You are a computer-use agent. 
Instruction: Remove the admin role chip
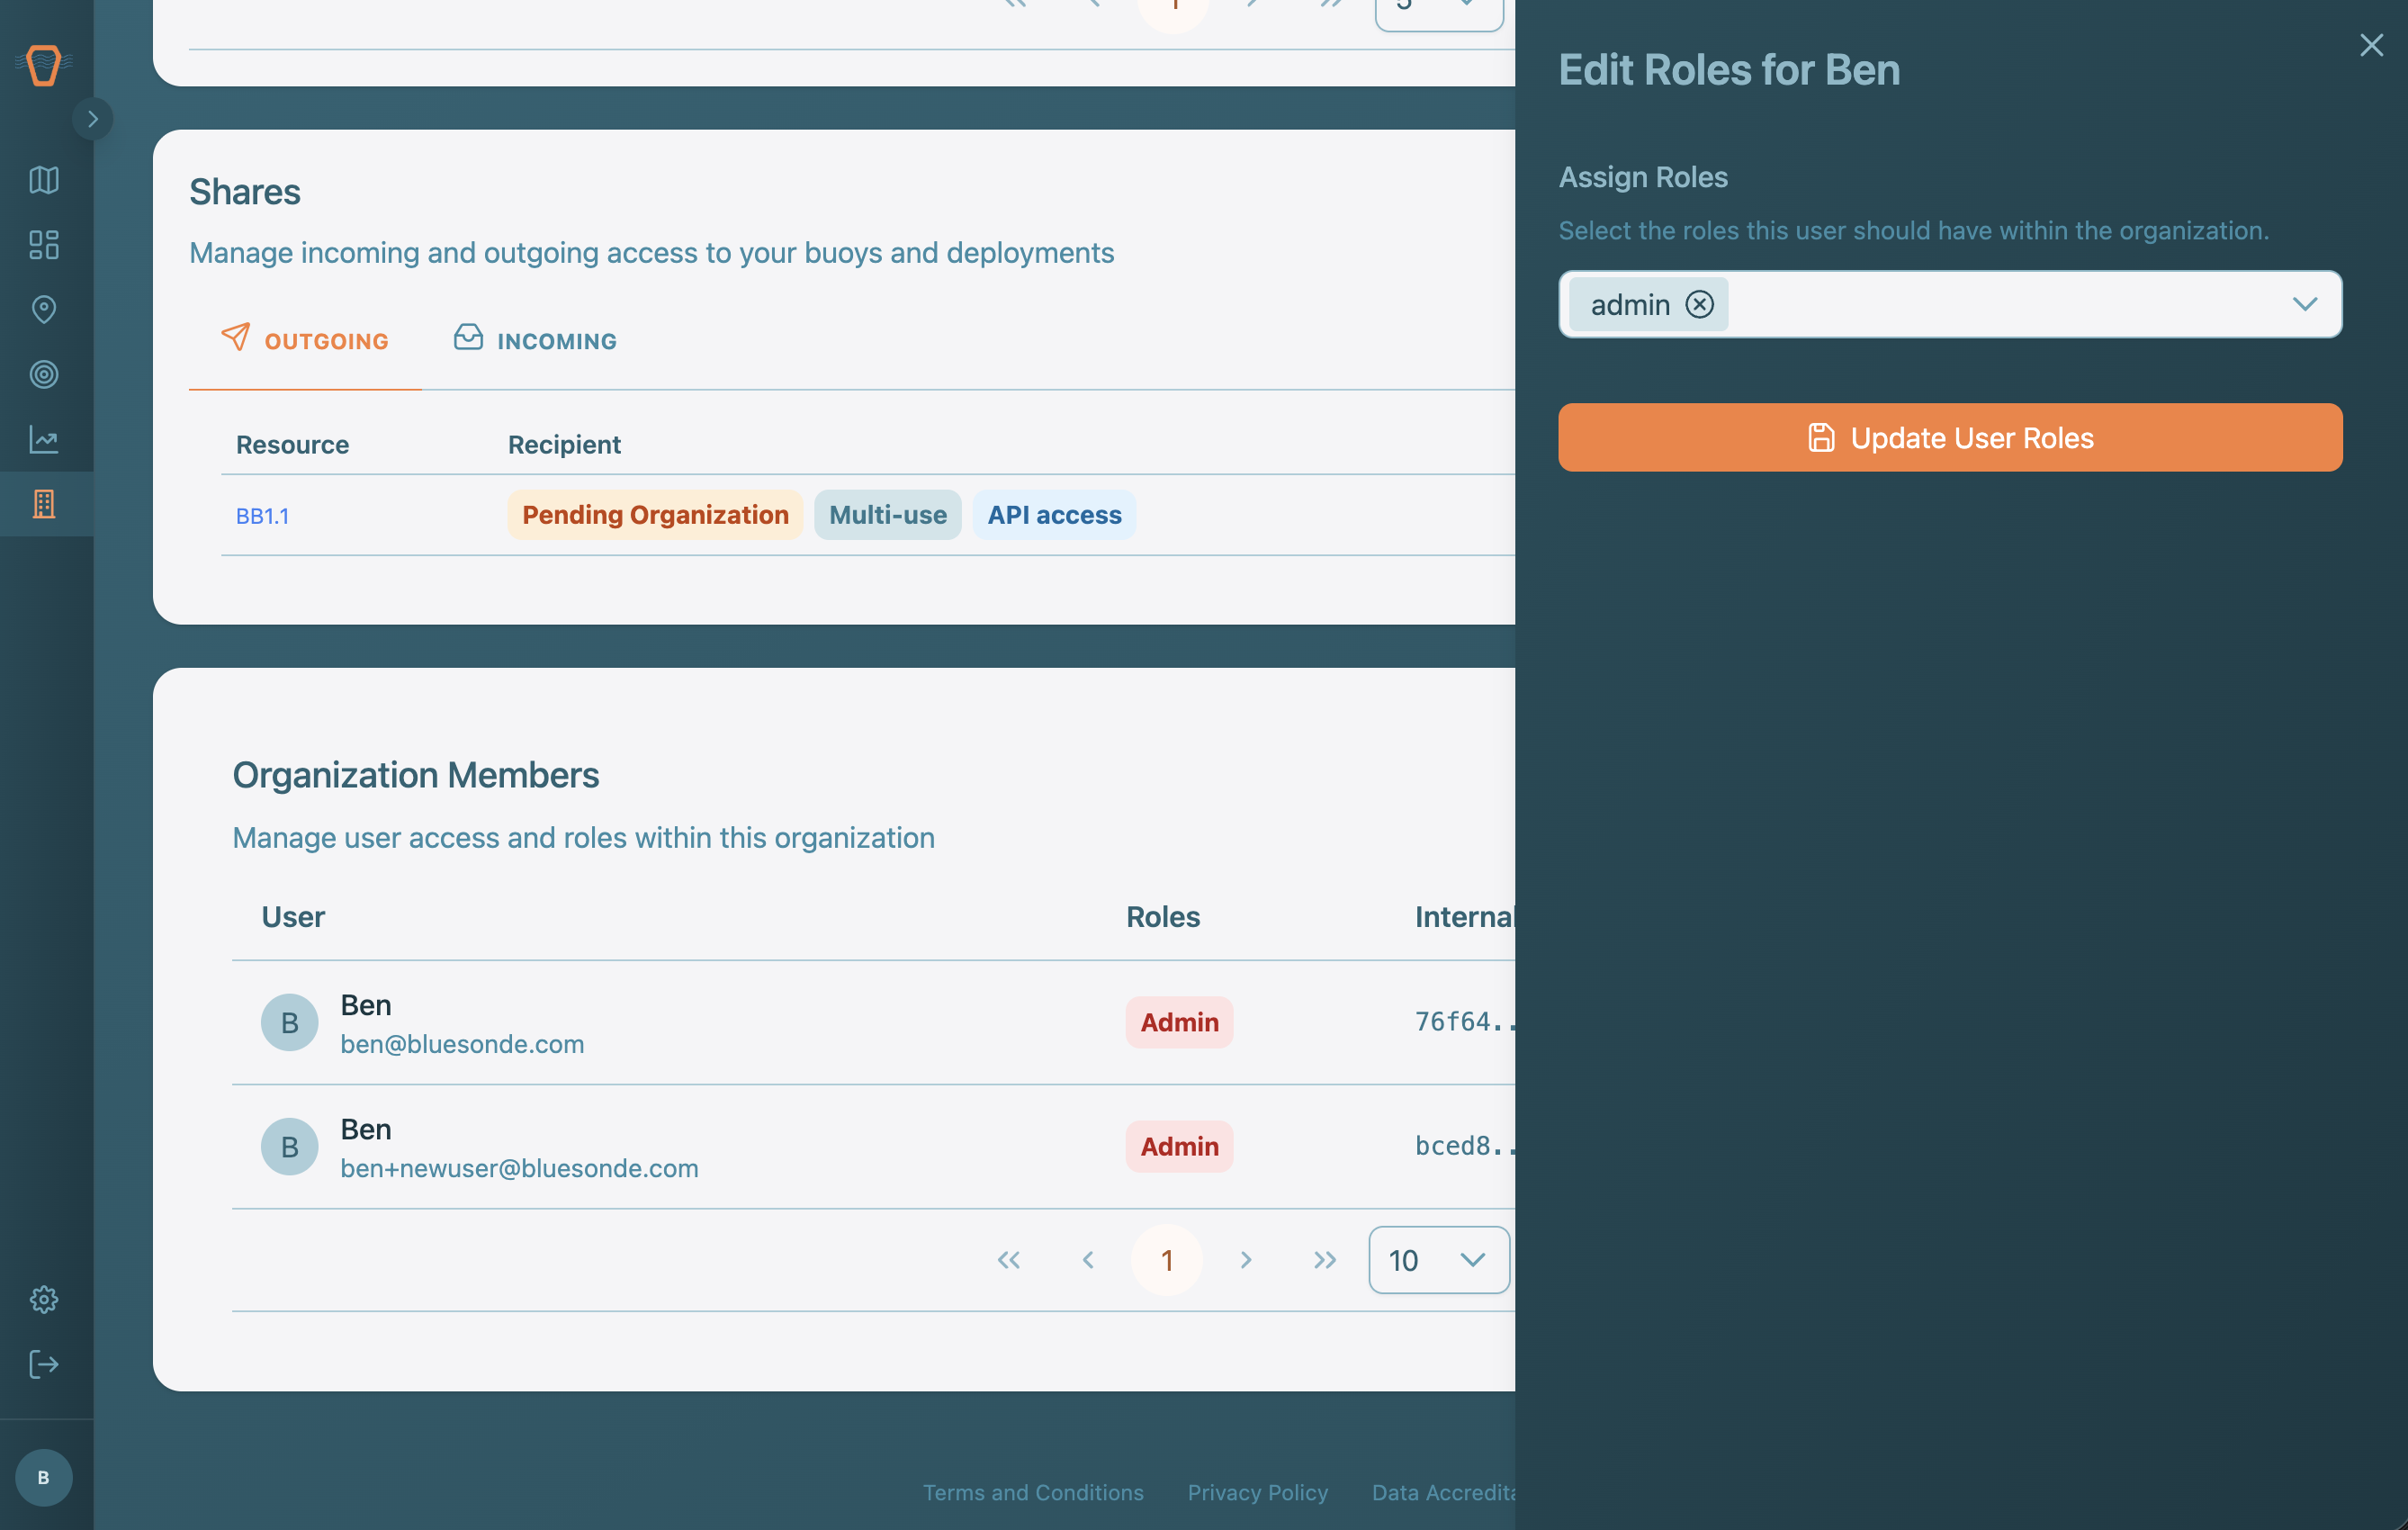(x=1699, y=304)
